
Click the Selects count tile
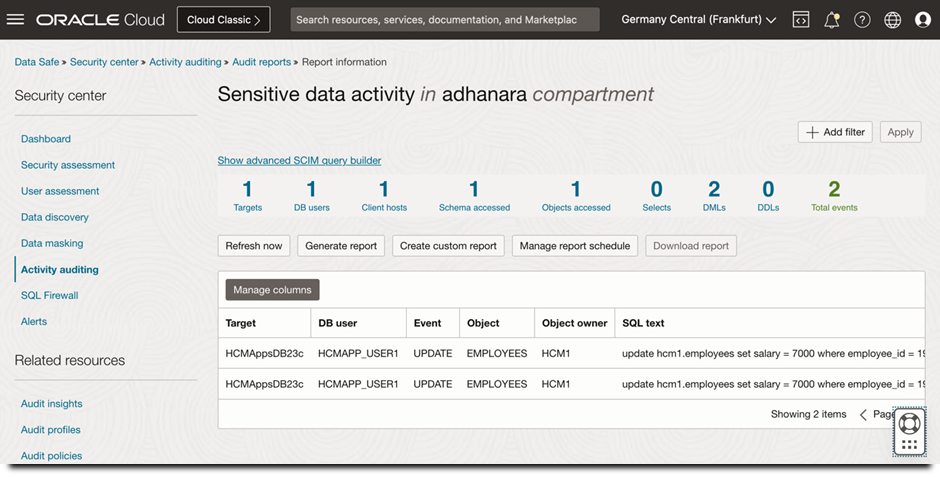coord(656,197)
